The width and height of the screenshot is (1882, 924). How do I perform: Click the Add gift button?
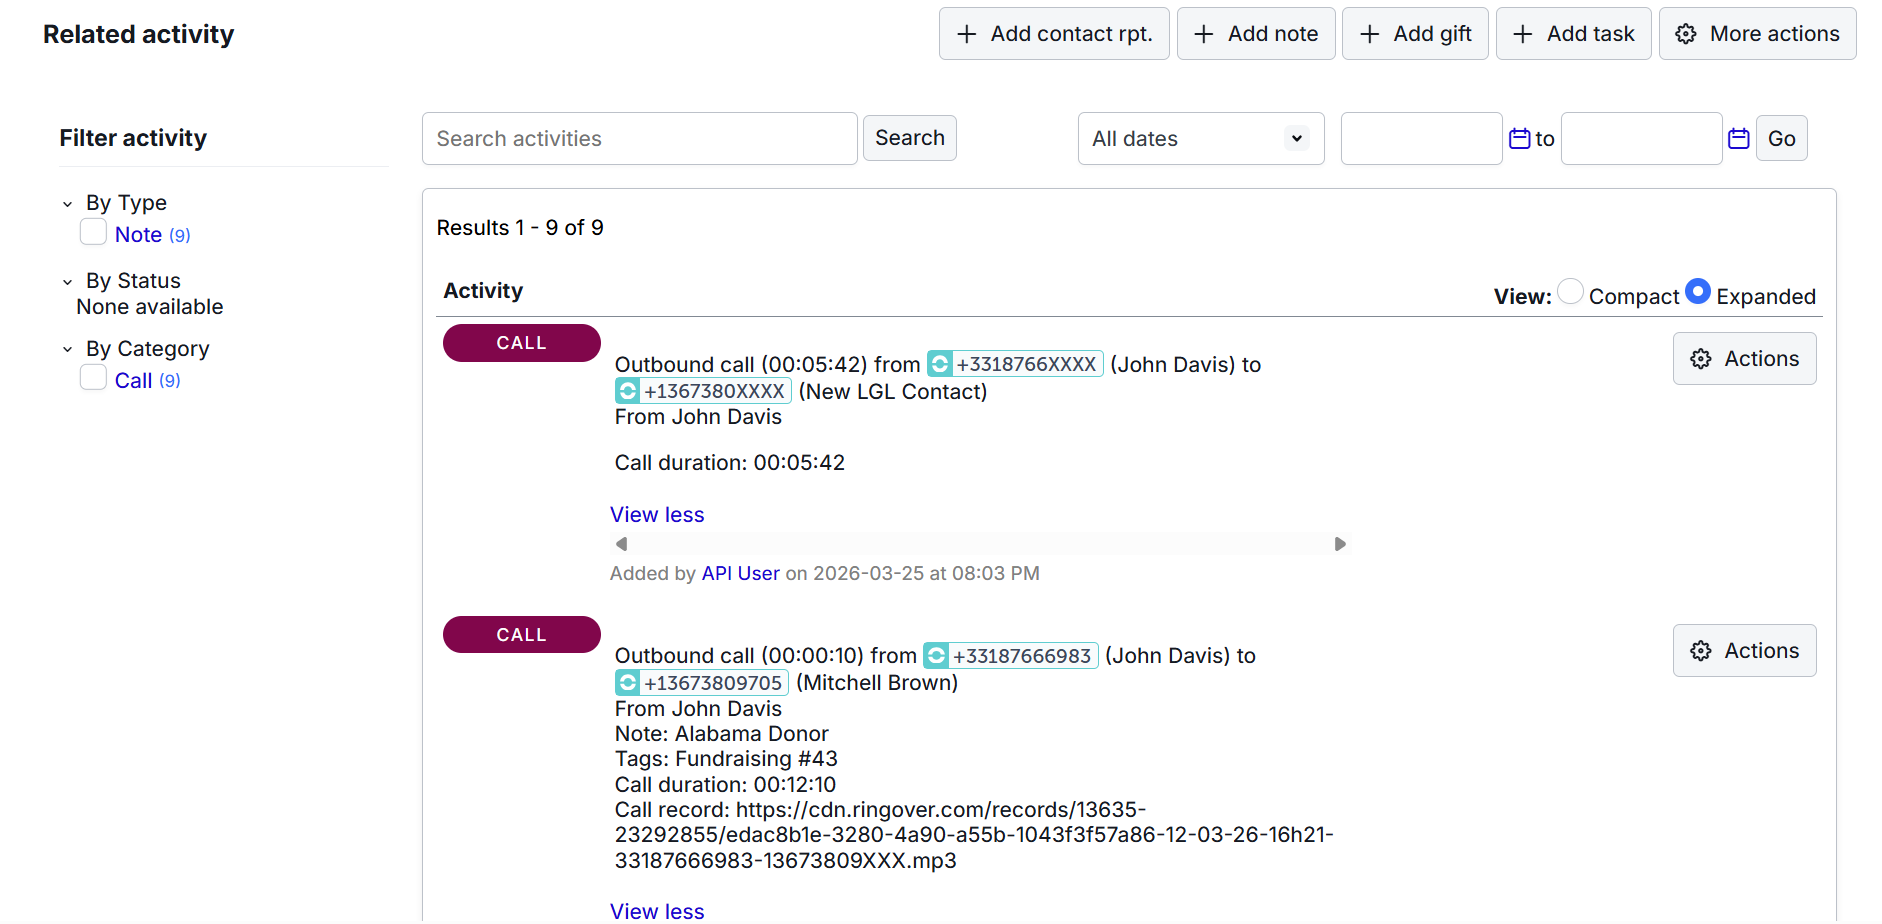coord(1414,34)
